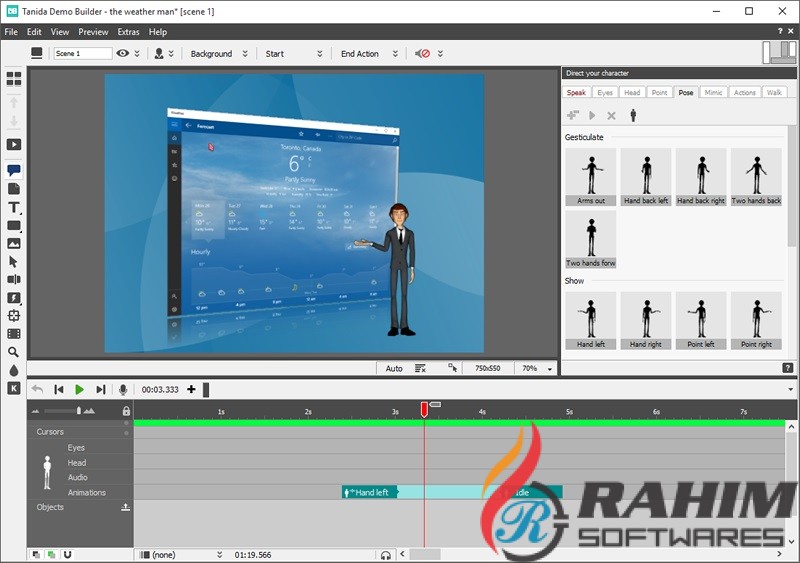Adjust the timeline zoom slider

point(79,410)
